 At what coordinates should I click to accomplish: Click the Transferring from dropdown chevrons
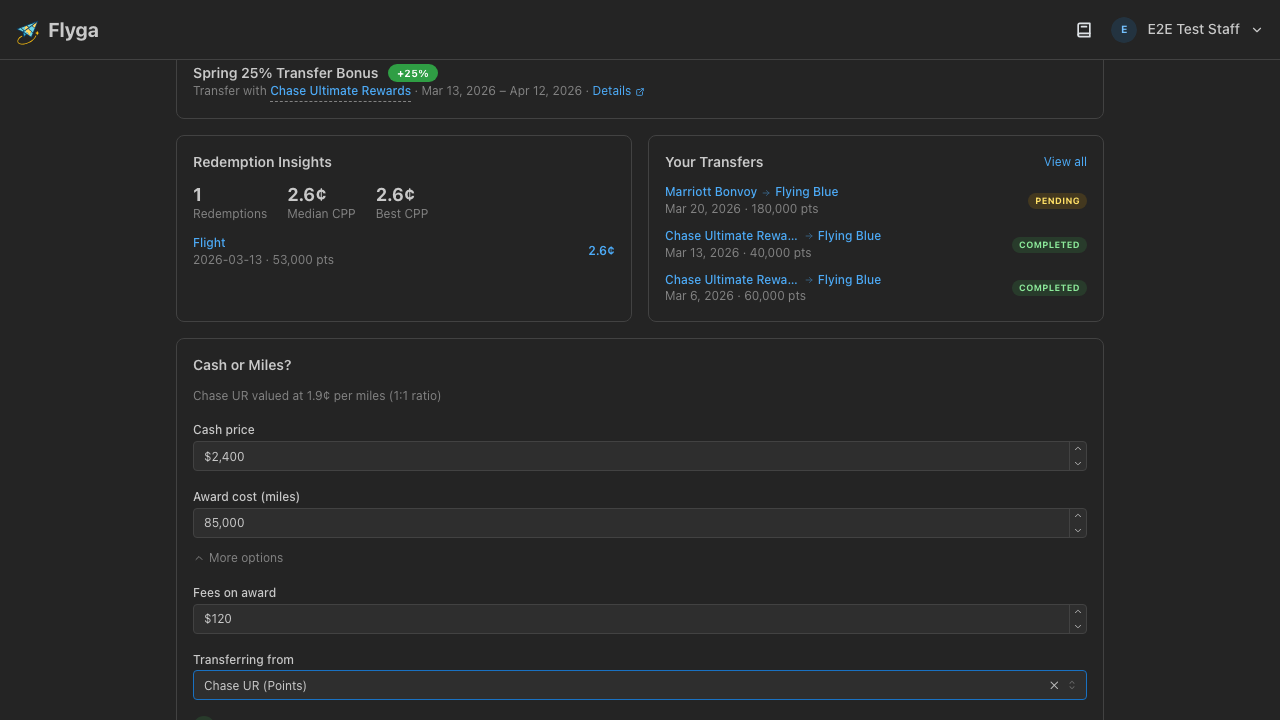click(x=1072, y=685)
